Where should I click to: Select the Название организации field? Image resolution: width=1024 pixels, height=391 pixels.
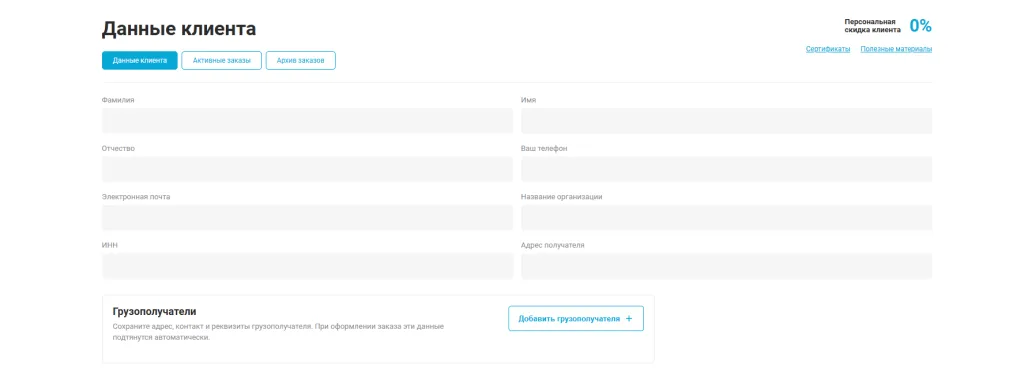(x=727, y=217)
